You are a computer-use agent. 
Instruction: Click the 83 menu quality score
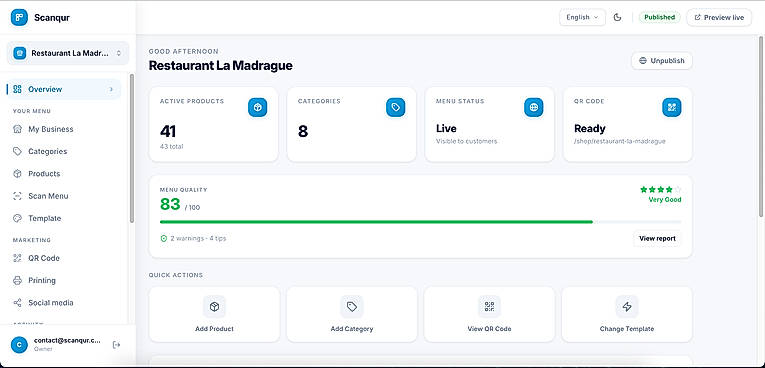pyautogui.click(x=170, y=204)
